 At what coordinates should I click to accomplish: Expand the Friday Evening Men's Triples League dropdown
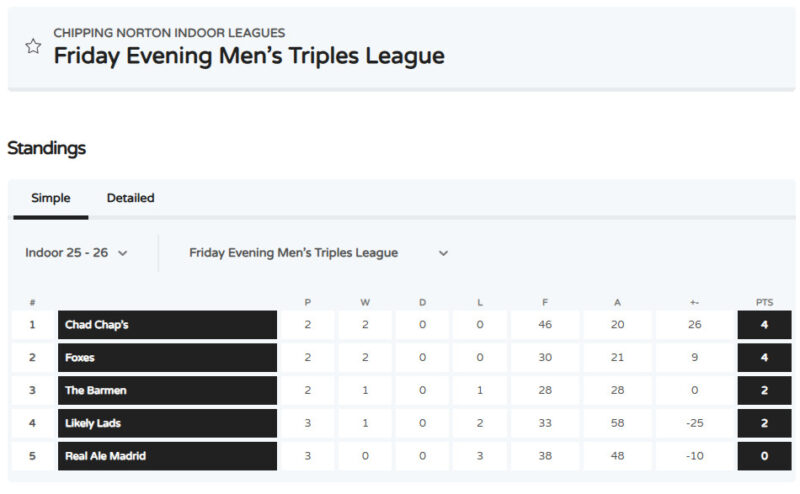click(x=318, y=253)
